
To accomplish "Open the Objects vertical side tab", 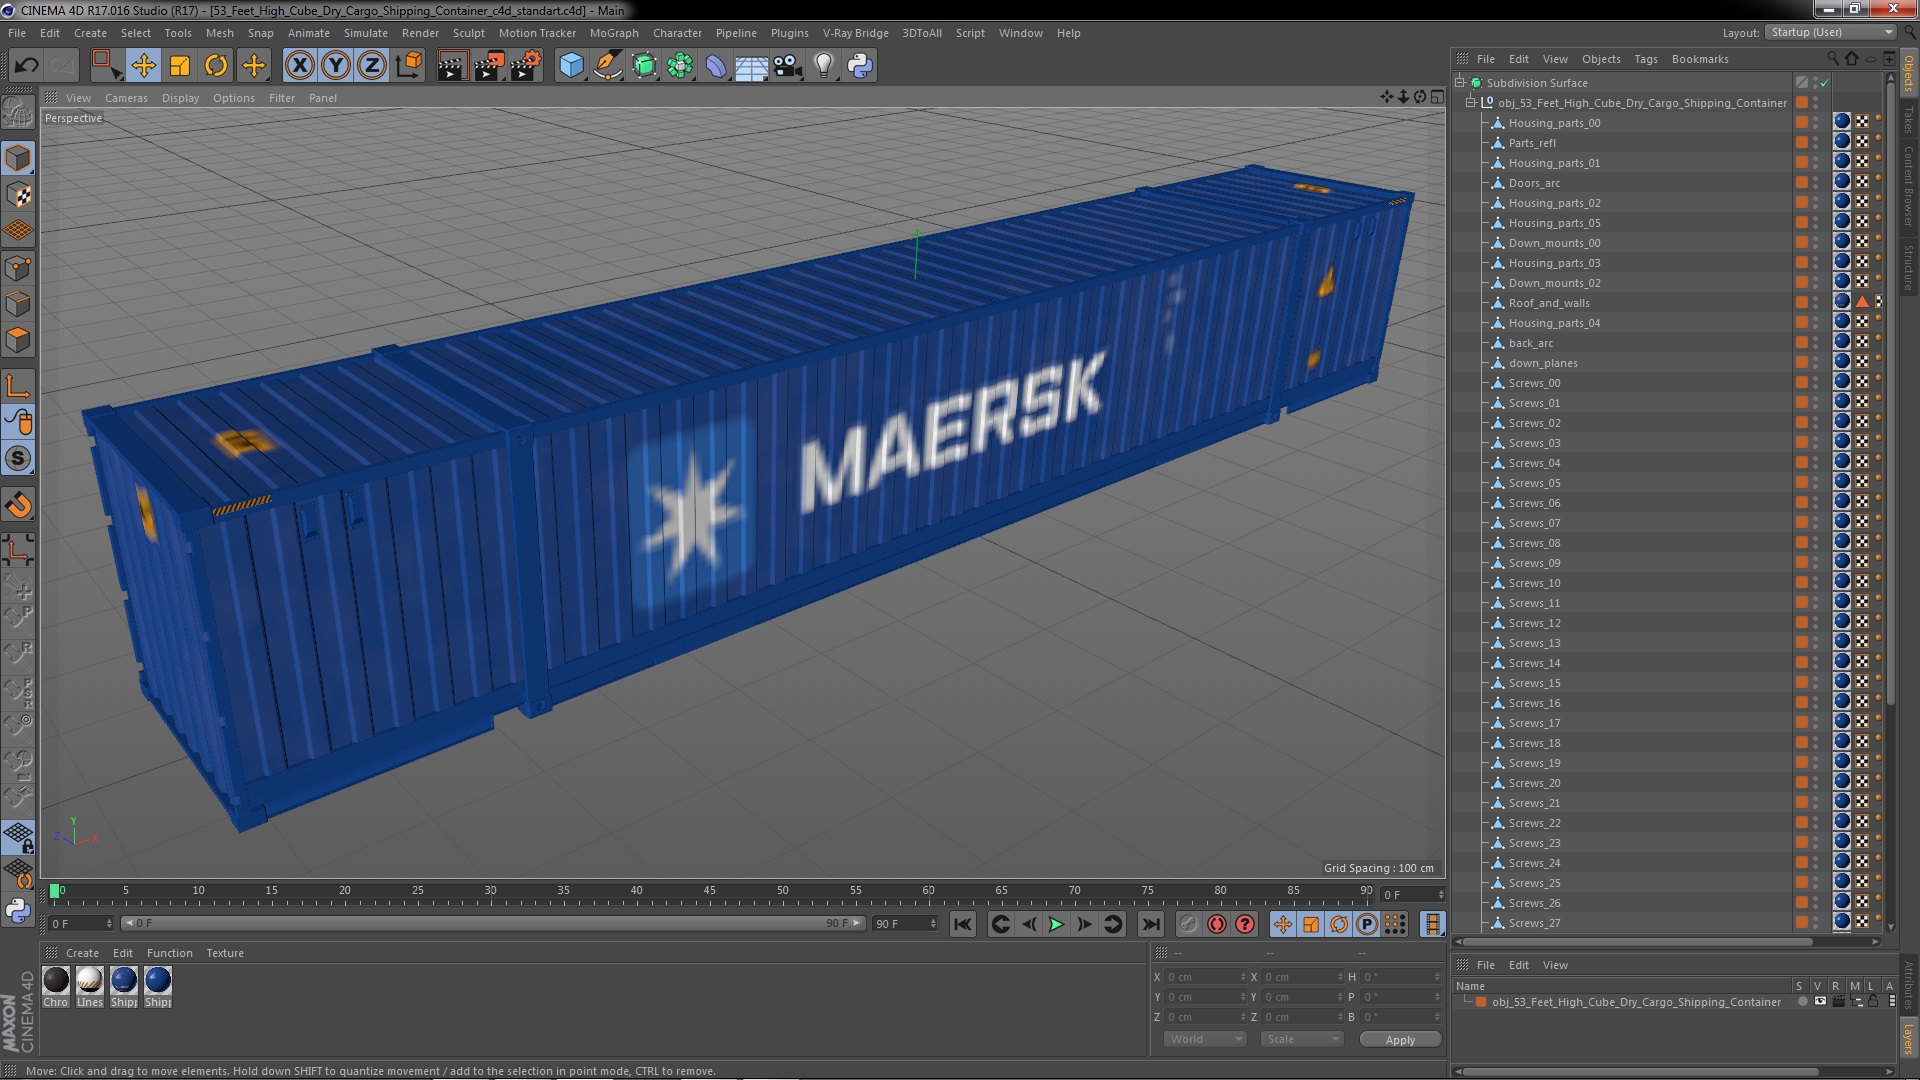I will tap(1909, 74).
